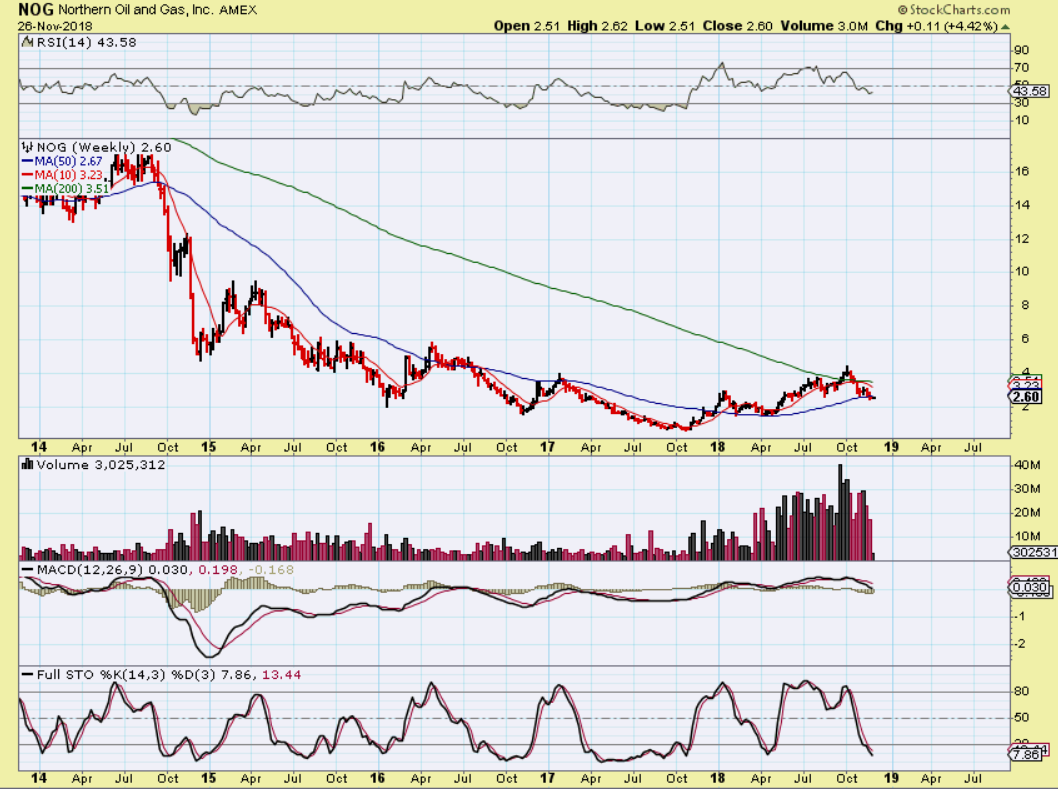Open the StockCharts.com copyright link
This screenshot has height=790, width=1058.
(954, 10)
